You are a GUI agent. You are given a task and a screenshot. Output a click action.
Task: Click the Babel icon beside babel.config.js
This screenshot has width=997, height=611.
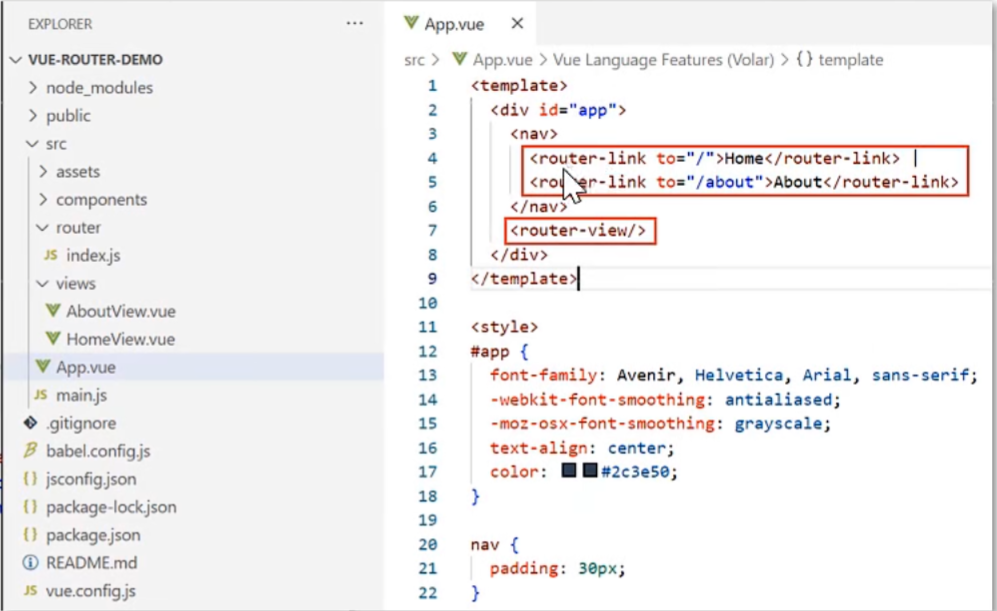(x=30, y=450)
